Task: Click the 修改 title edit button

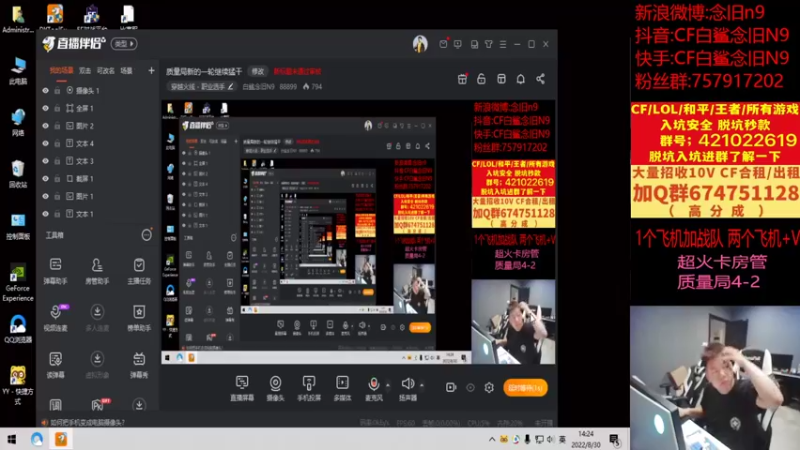Action: pos(258,71)
